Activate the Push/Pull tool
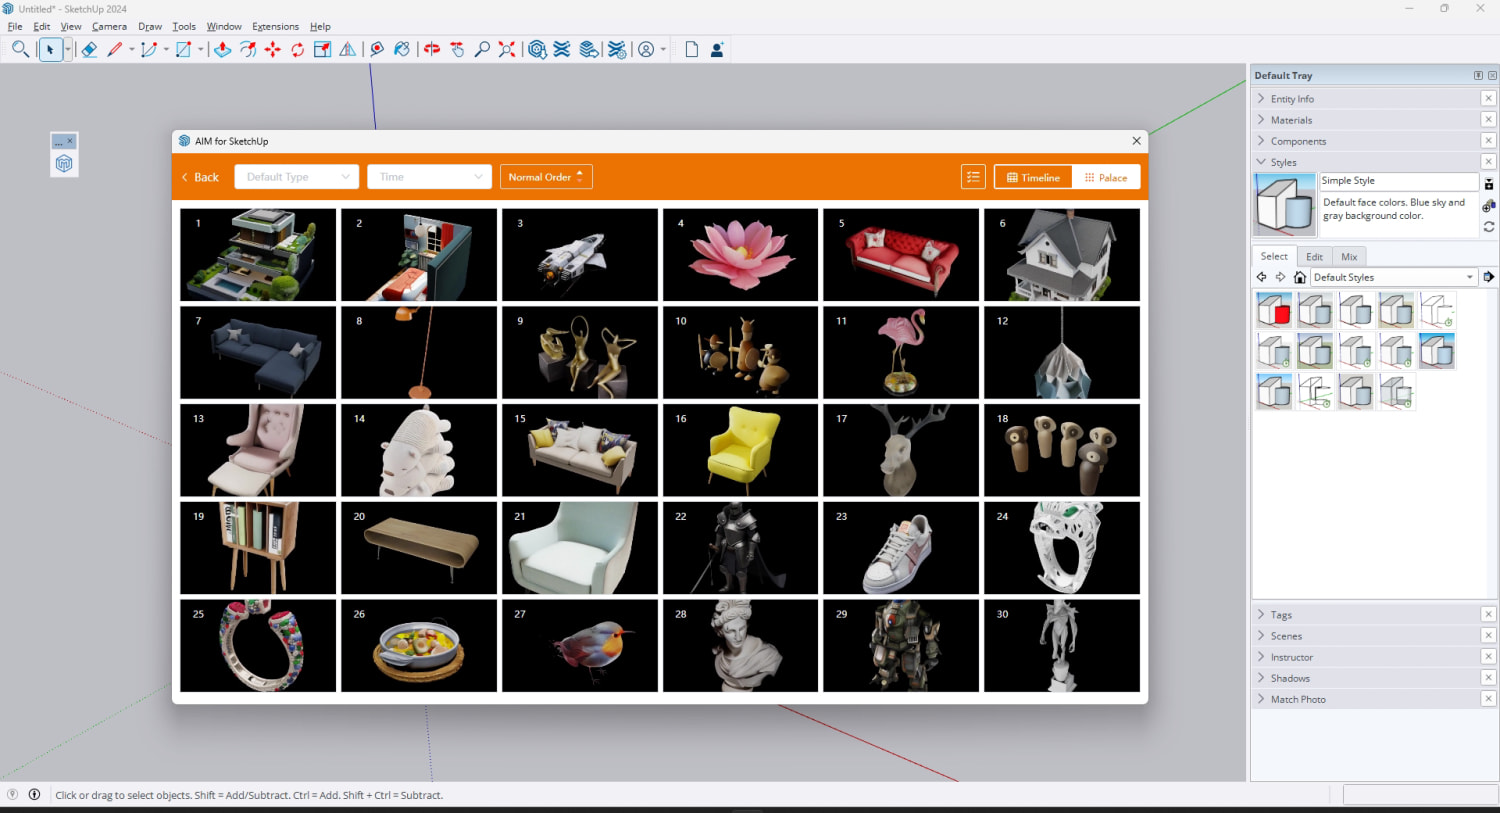This screenshot has height=813, width=1500. coord(222,49)
